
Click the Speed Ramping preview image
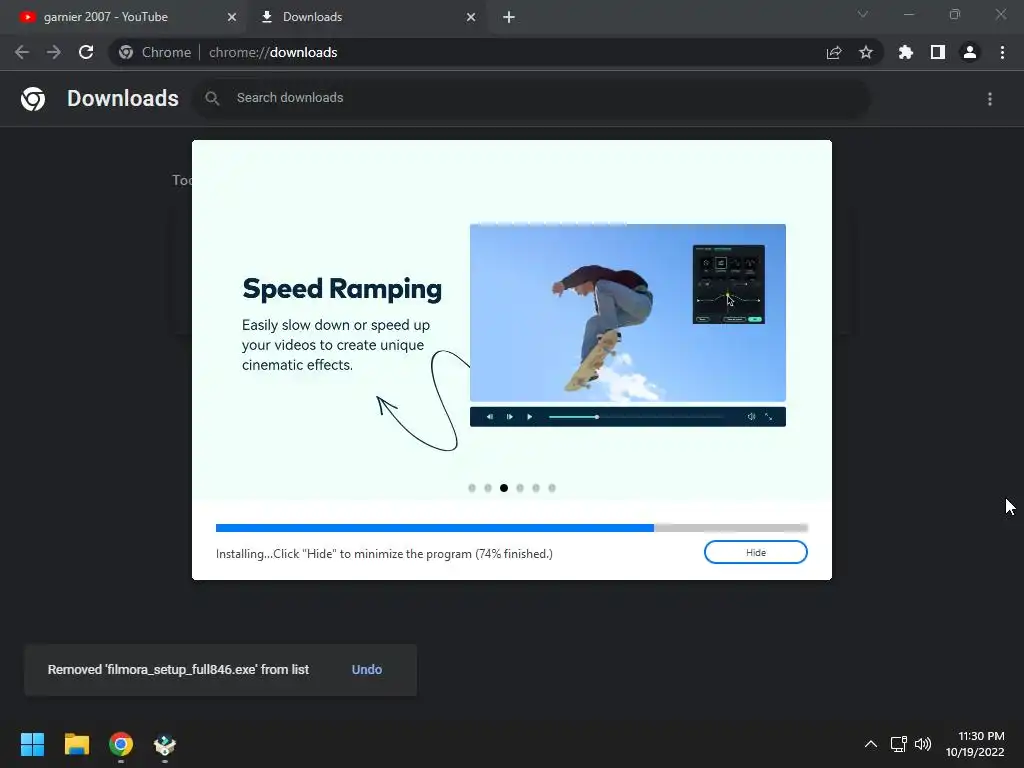pyautogui.click(x=628, y=313)
